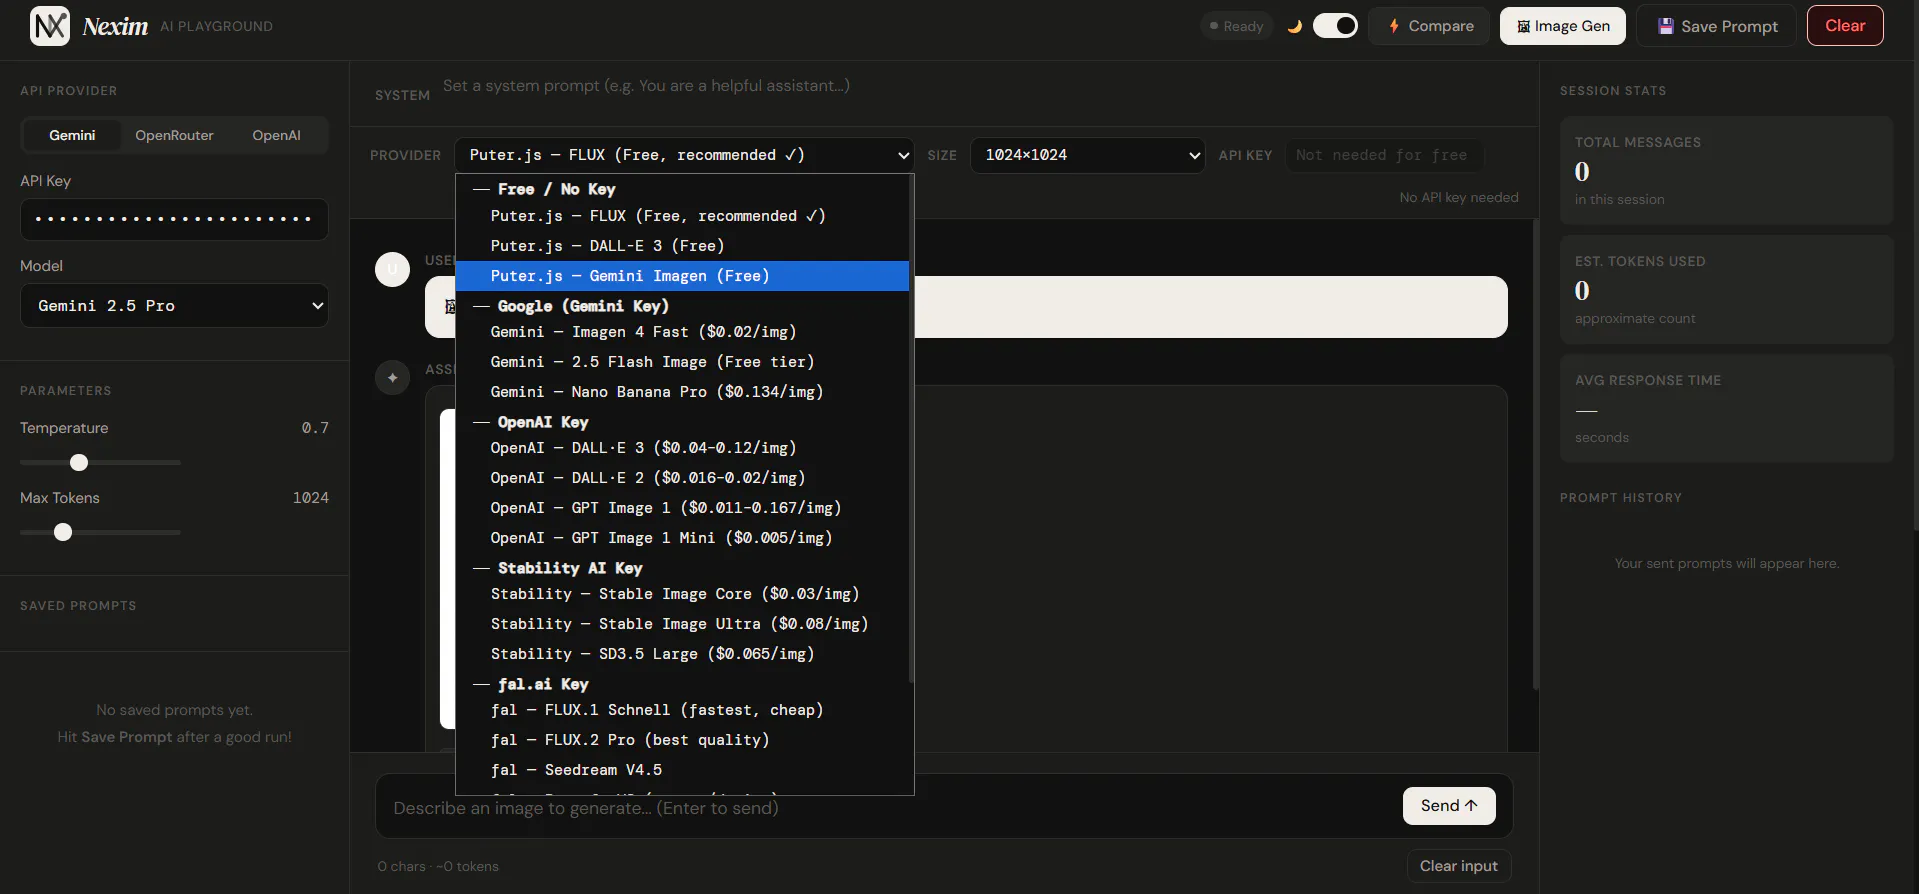Select Puter.js – FLUX (Free, recommended) option
1919x894 pixels.
point(682,216)
